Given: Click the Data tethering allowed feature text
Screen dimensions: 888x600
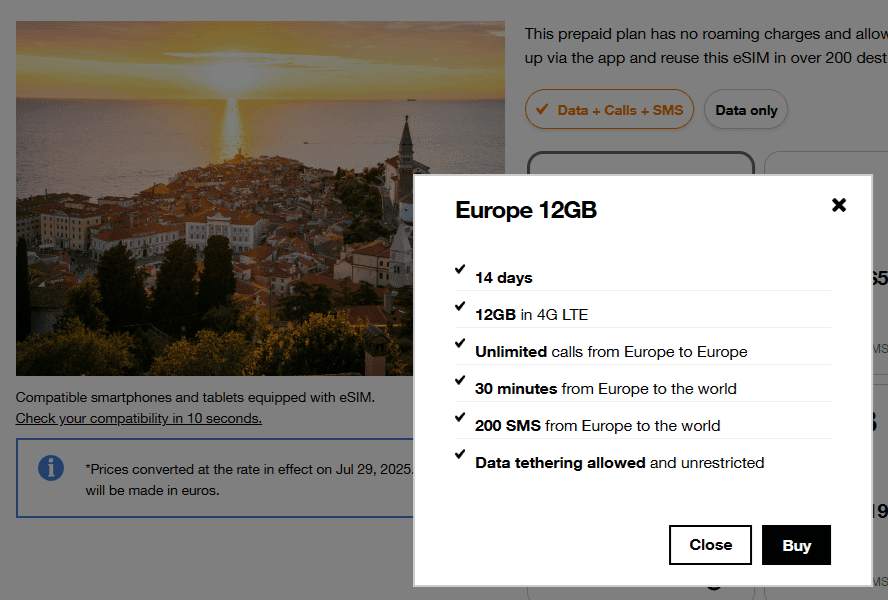Looking at the screenshot, I should pos(619,463).
